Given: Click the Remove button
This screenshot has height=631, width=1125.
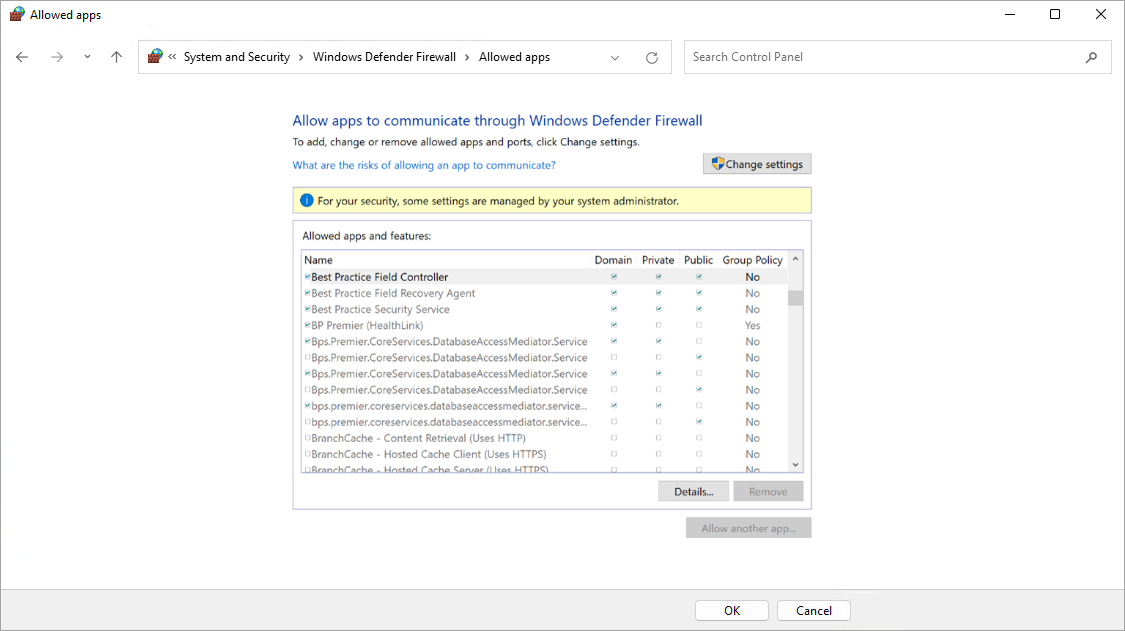Looking at the screenshot, I should 768,492.
